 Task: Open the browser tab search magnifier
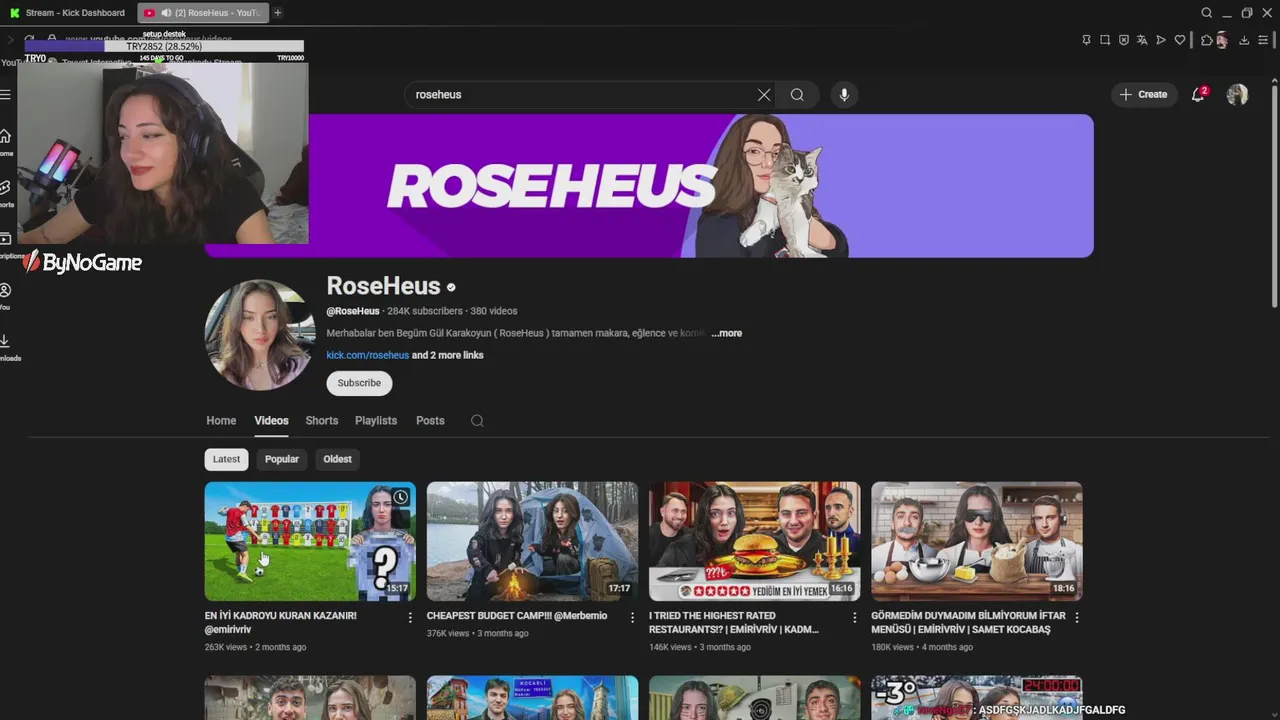pyautogui.click(x=1207, y=13)
